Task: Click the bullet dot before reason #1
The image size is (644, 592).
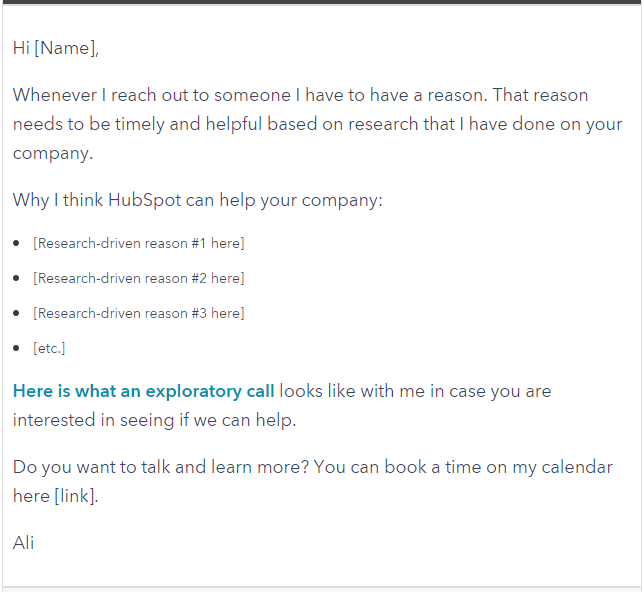Action: tap(17, 243)
